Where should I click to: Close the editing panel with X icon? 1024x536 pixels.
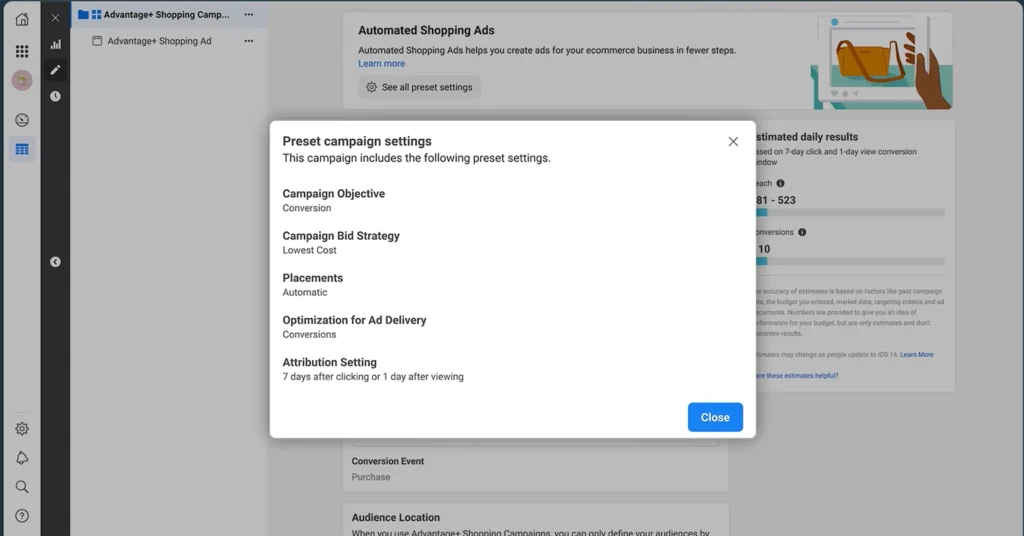point(56,18)
